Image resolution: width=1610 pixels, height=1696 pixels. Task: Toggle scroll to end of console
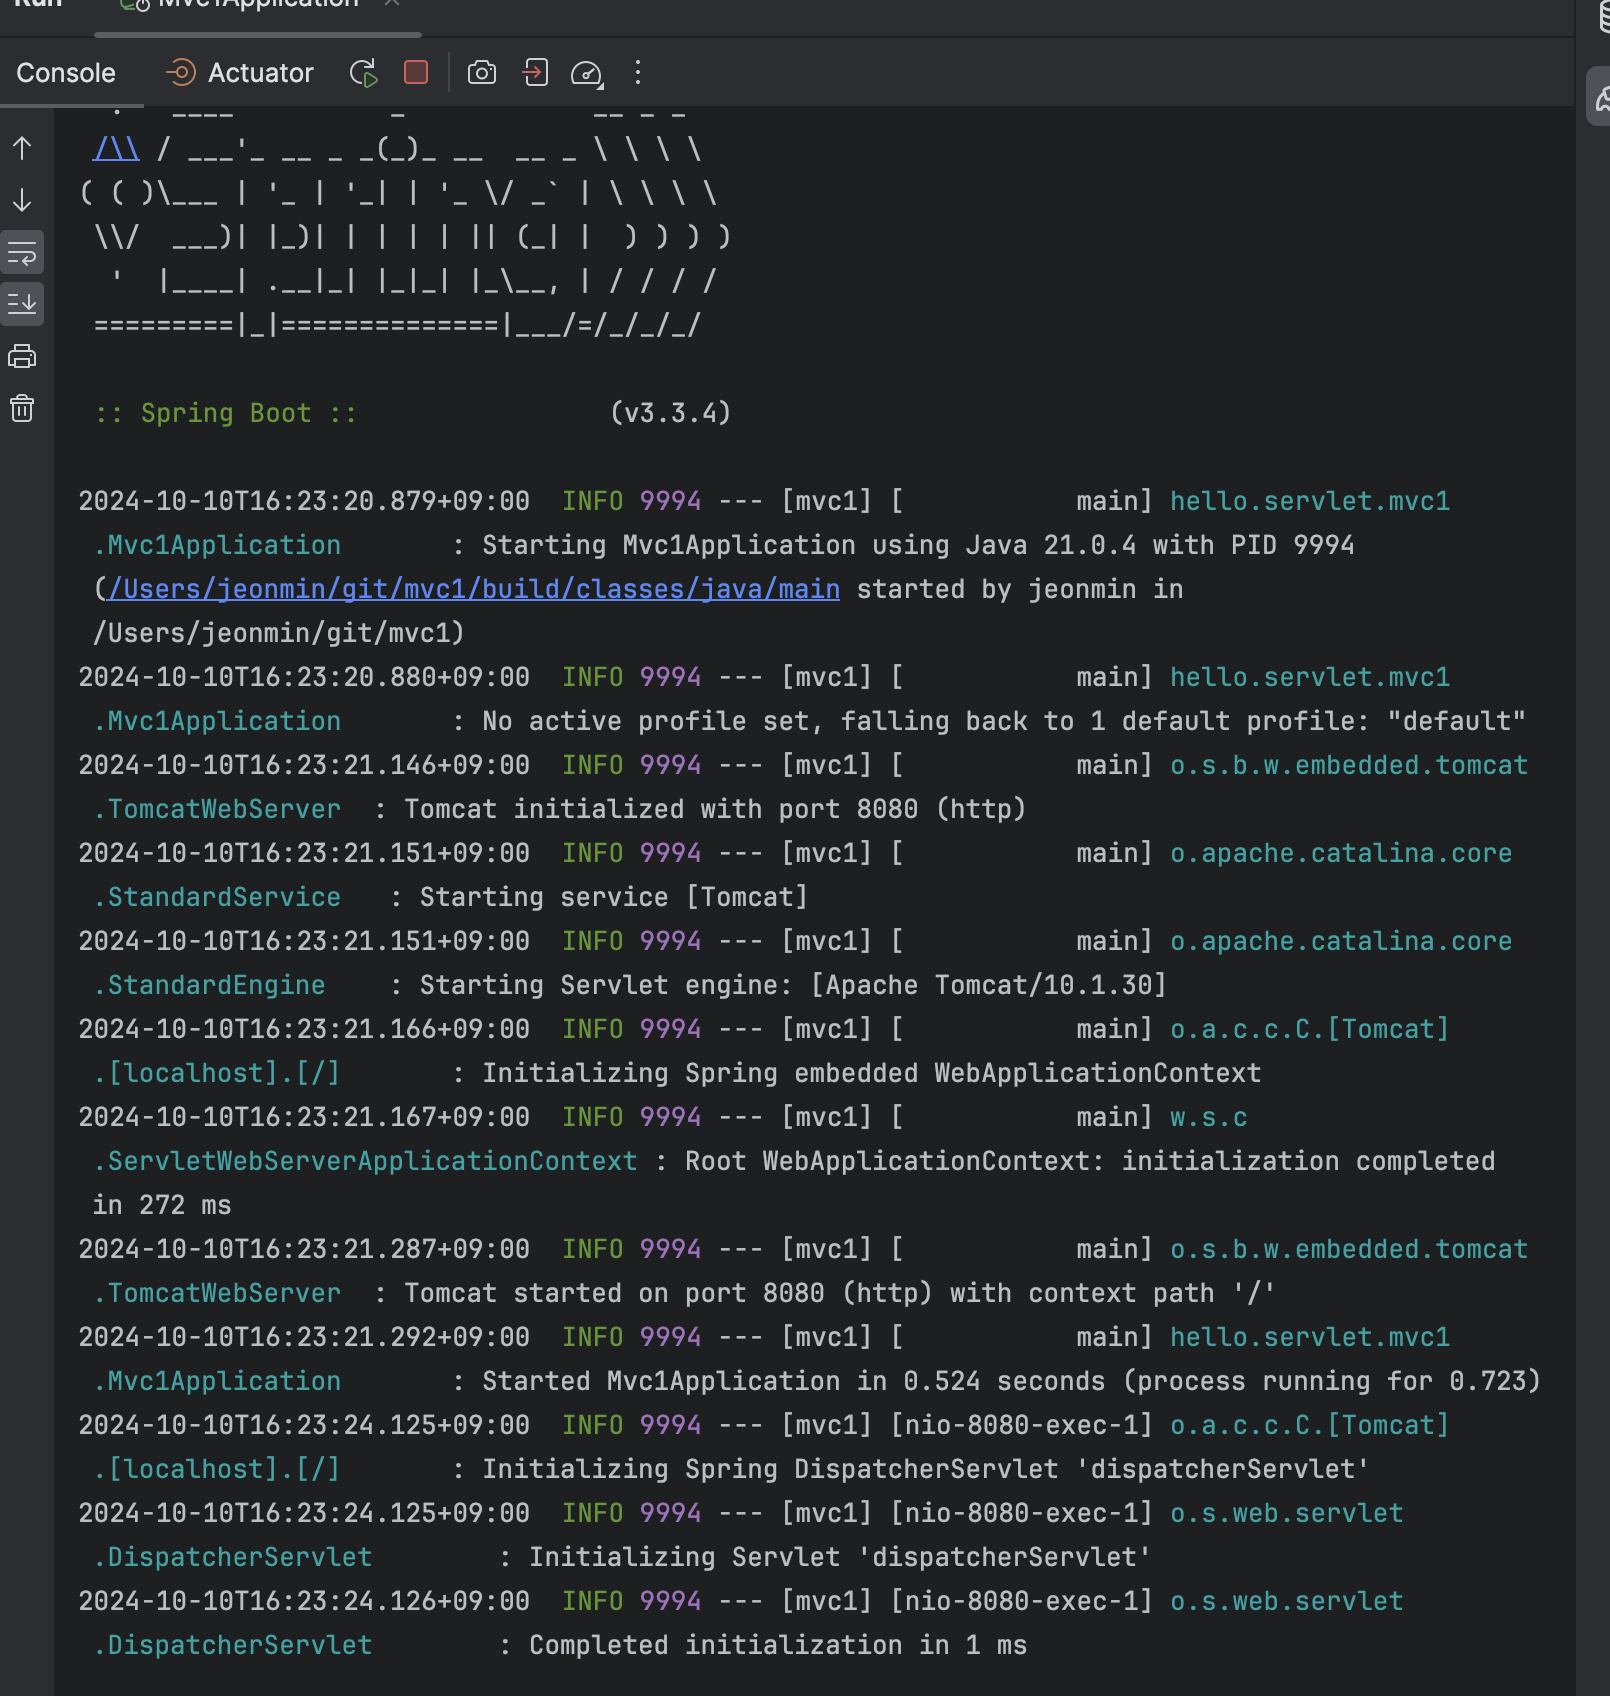pyautogui.click(x=22, y=303)
